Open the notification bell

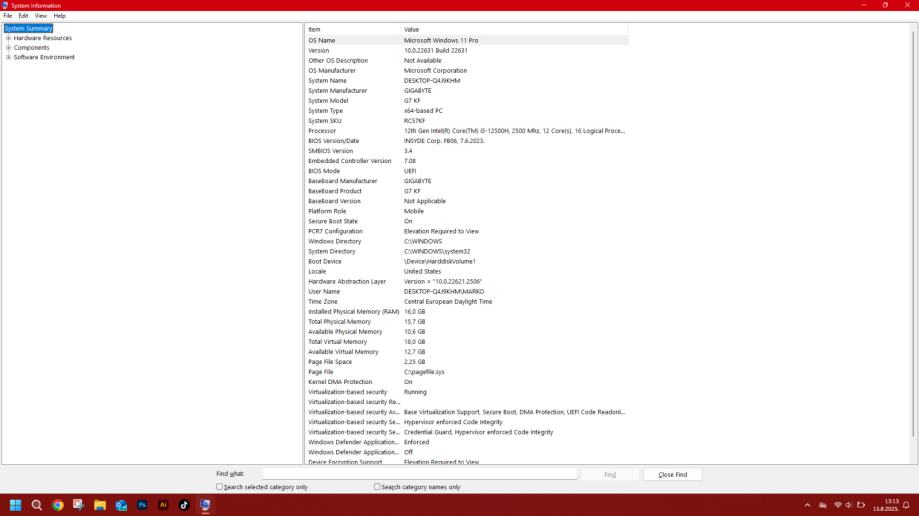(x=906, y=505)
